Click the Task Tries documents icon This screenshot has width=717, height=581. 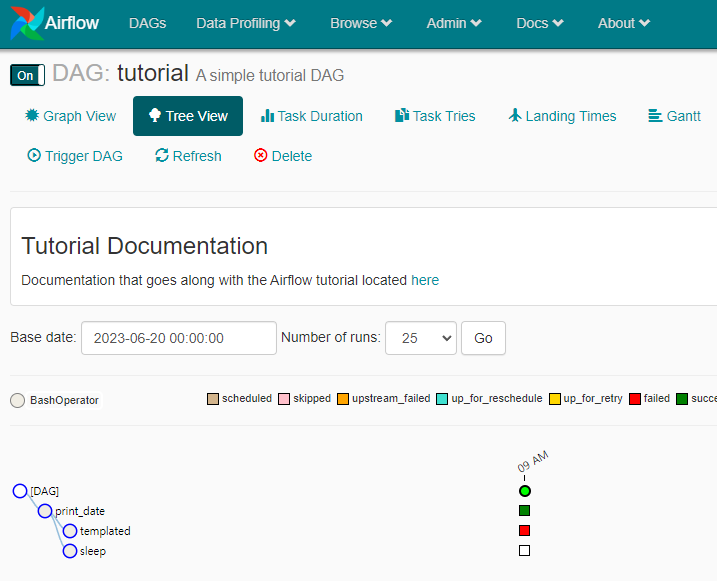coord(401,115)
